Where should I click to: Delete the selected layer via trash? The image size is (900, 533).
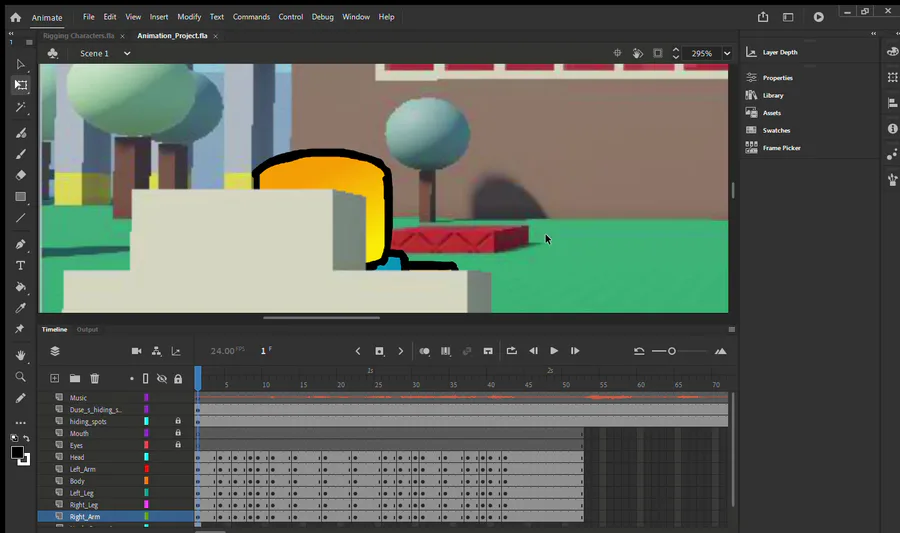click(95, 378)
